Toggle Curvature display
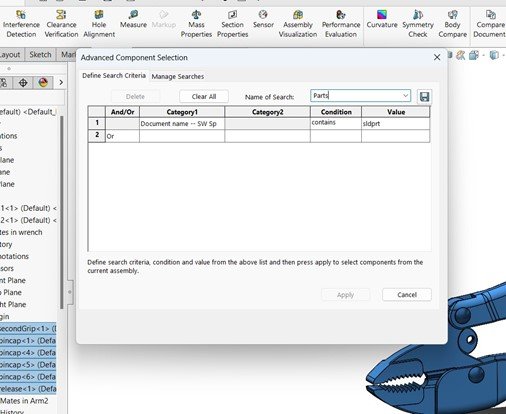506x414 pixels. tap(382, 19)
